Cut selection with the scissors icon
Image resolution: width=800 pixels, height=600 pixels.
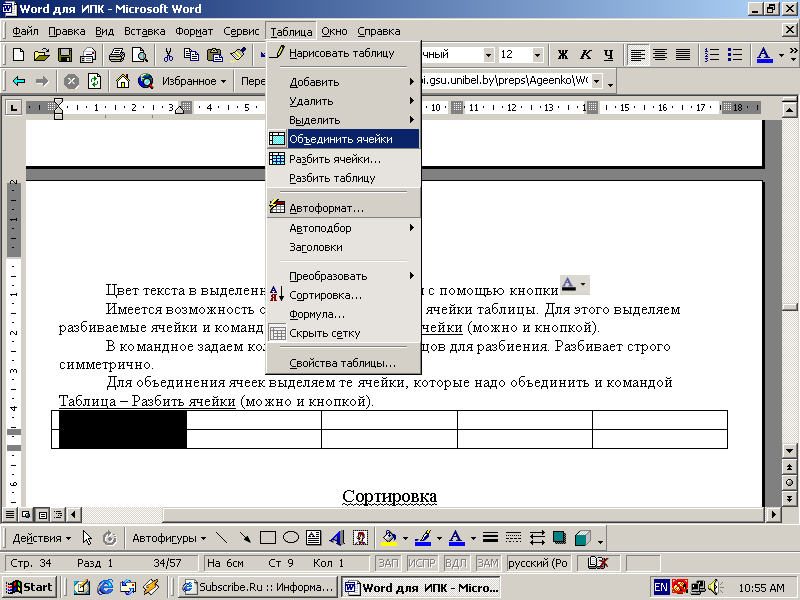[168, 54]
